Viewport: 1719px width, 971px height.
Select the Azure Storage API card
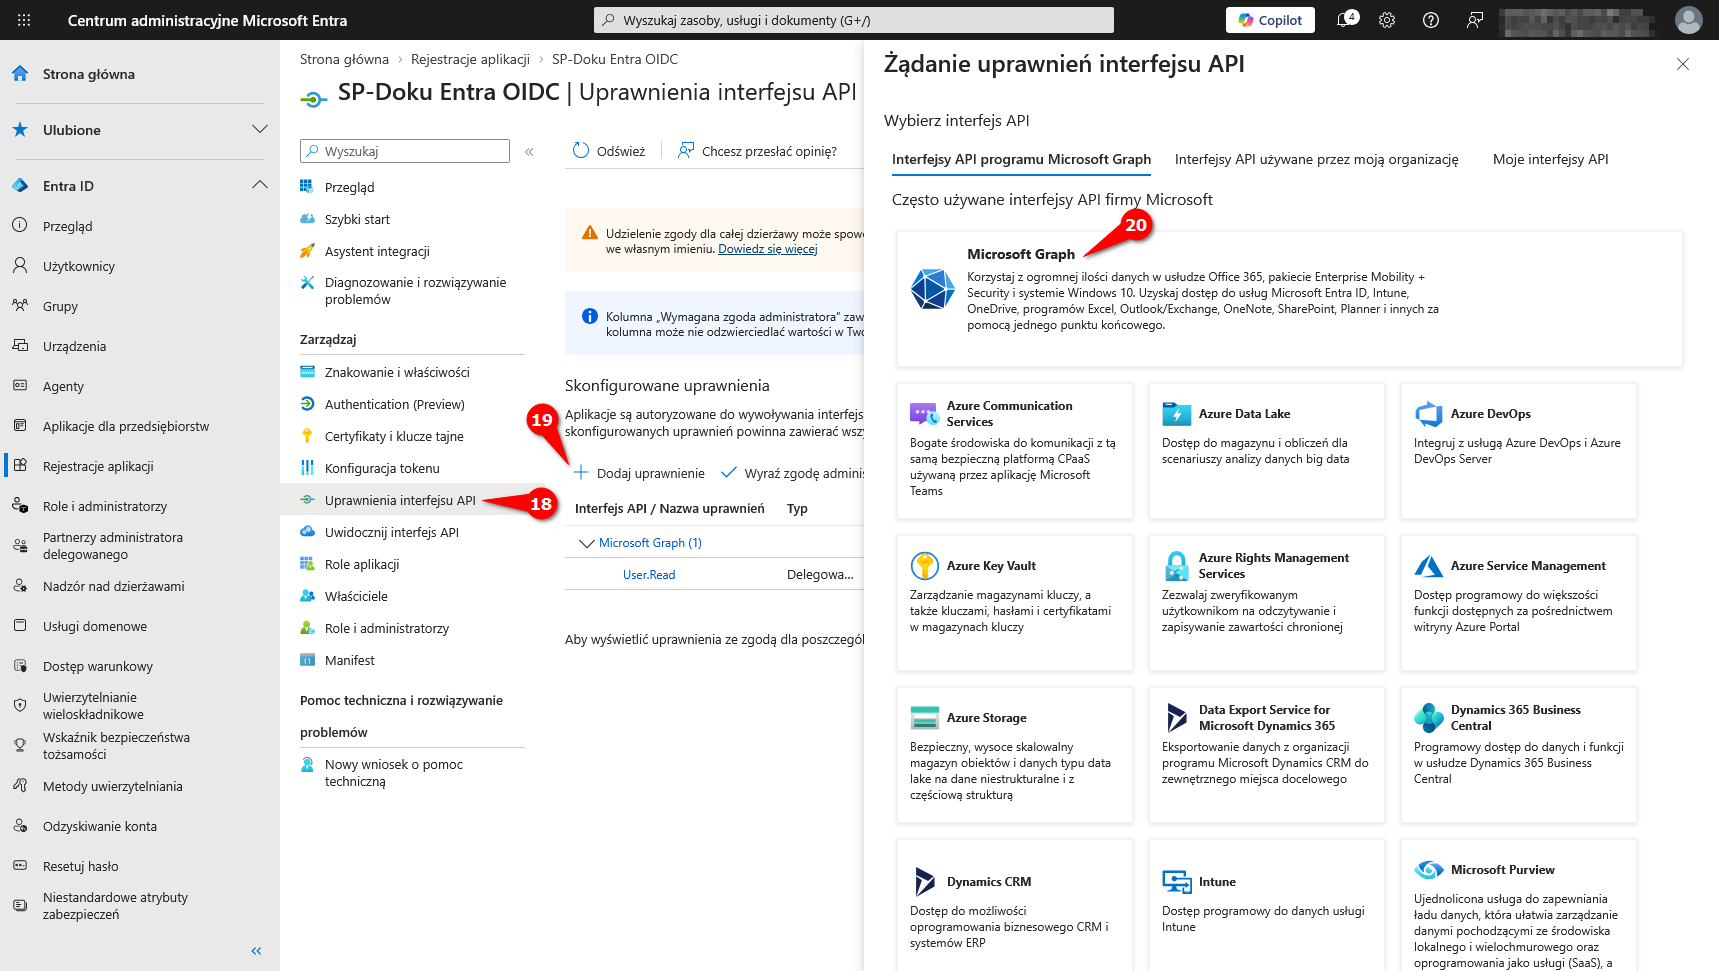1014,755
